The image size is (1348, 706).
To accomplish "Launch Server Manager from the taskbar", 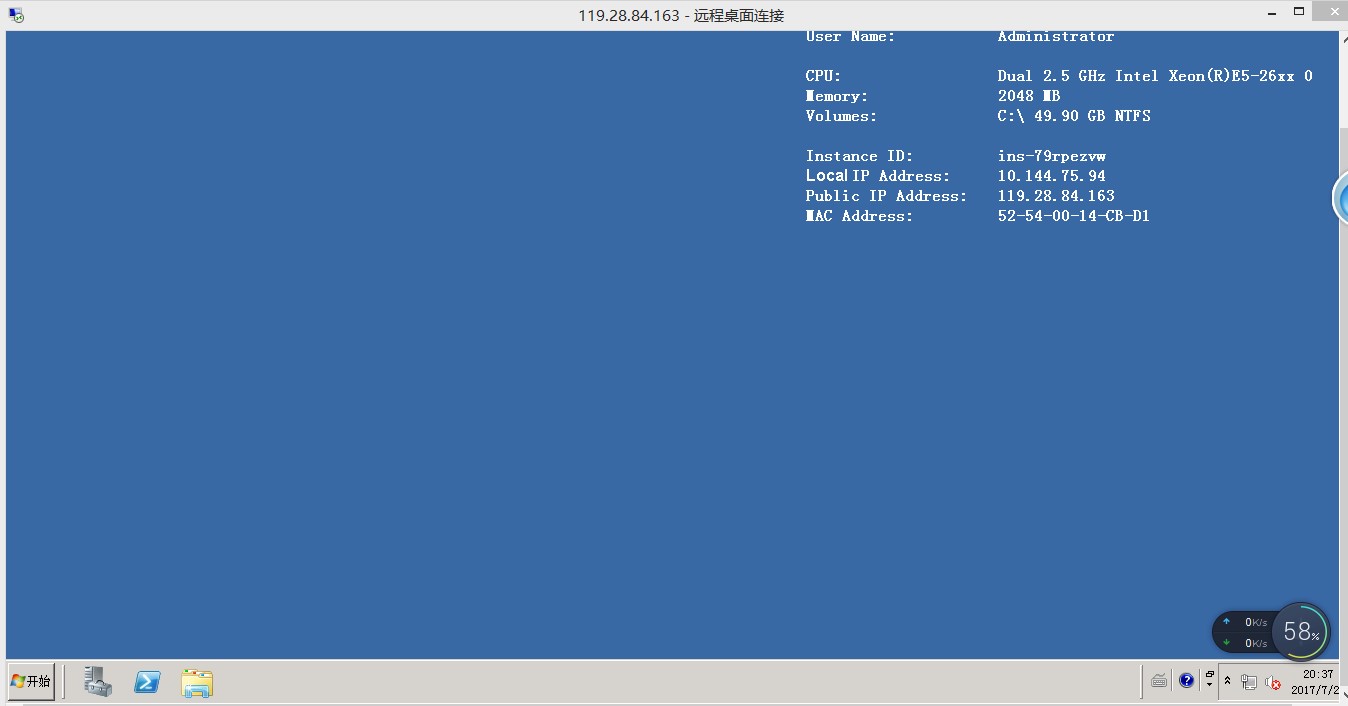I will coord(98,682).
